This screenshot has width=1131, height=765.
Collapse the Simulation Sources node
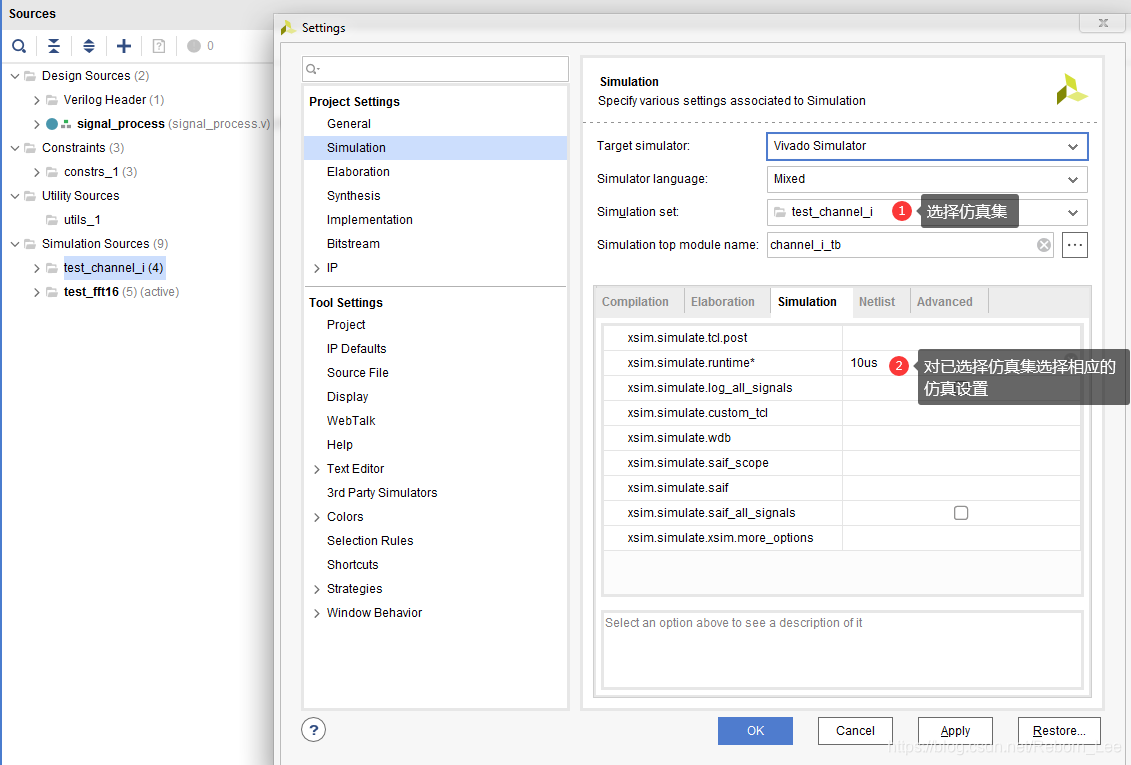[x=14, y=244]
